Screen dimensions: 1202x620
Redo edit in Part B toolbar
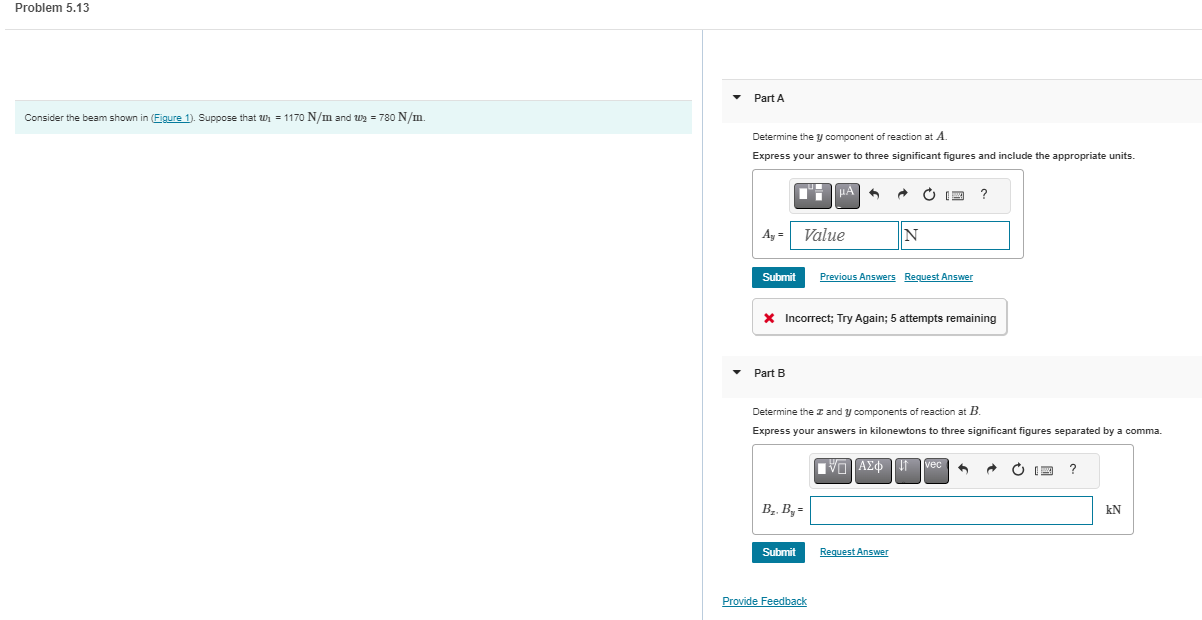[x=991, y=469]
